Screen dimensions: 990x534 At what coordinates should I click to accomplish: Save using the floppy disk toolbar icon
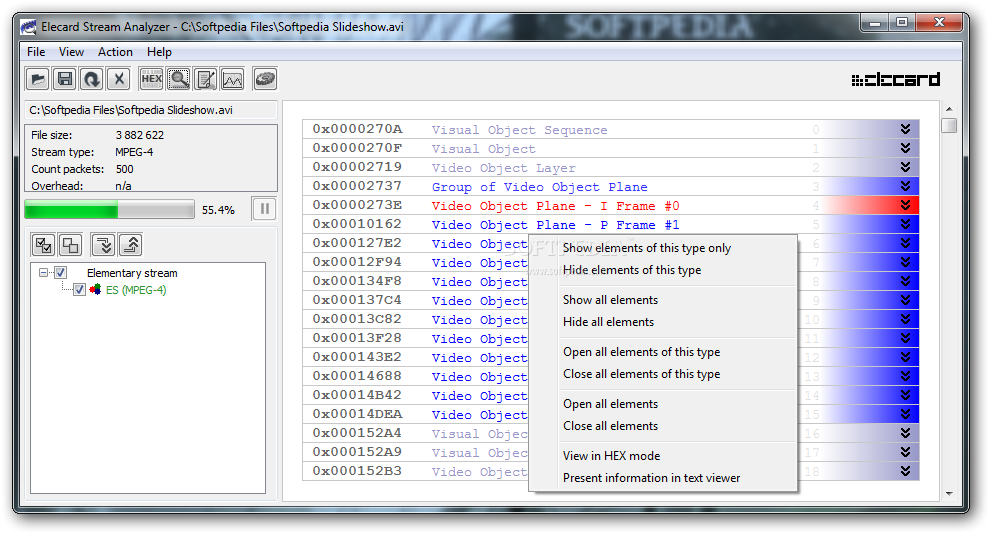(x=64, y=80)
